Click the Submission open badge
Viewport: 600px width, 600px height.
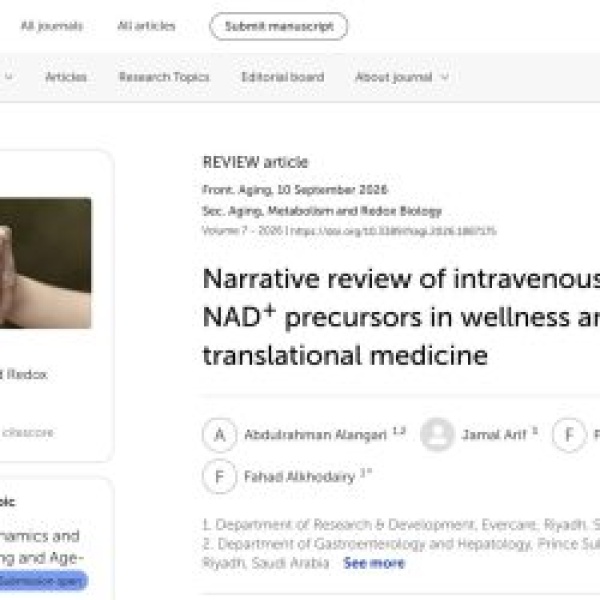point(43,581)
